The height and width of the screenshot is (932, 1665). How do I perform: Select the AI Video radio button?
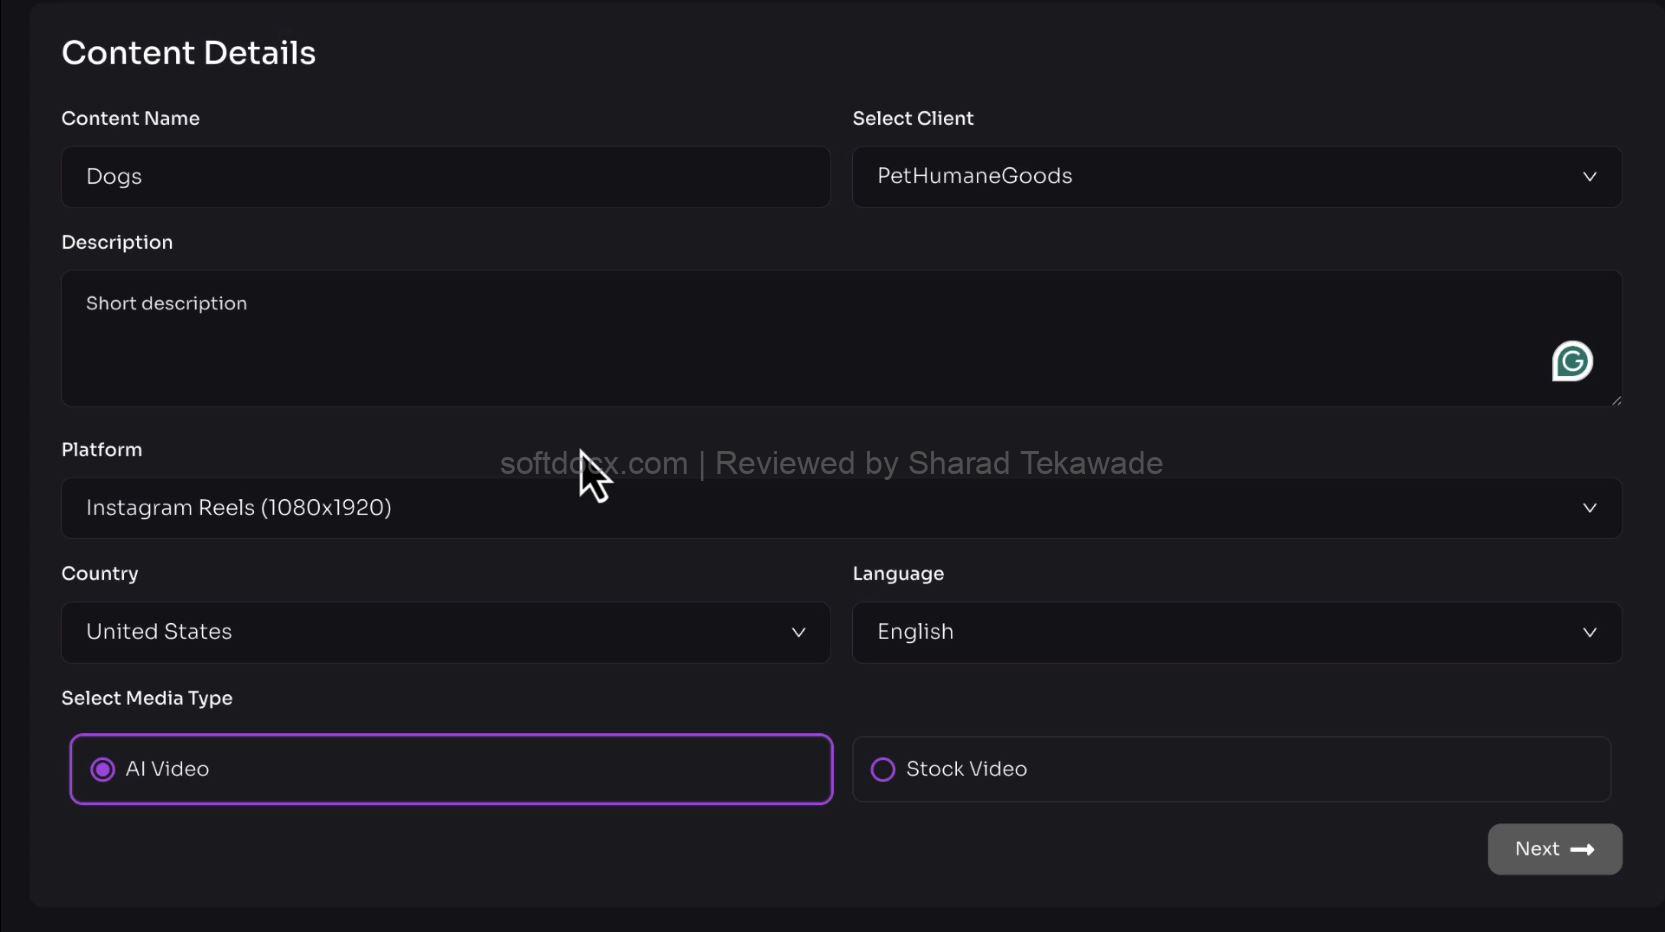[x=102, y=769]
